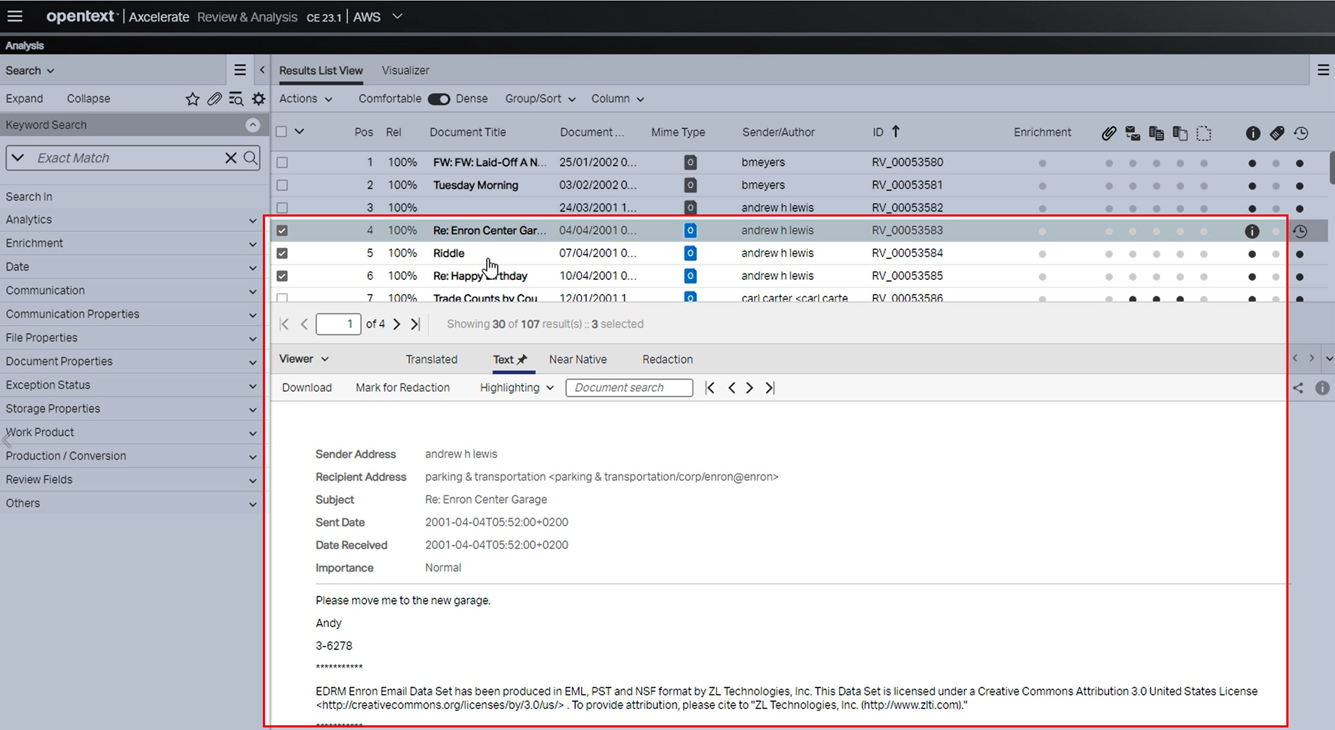Toggle Comfortable/Dense display switch
This screenshot has height=730, width=1335.
click(438, 99)
